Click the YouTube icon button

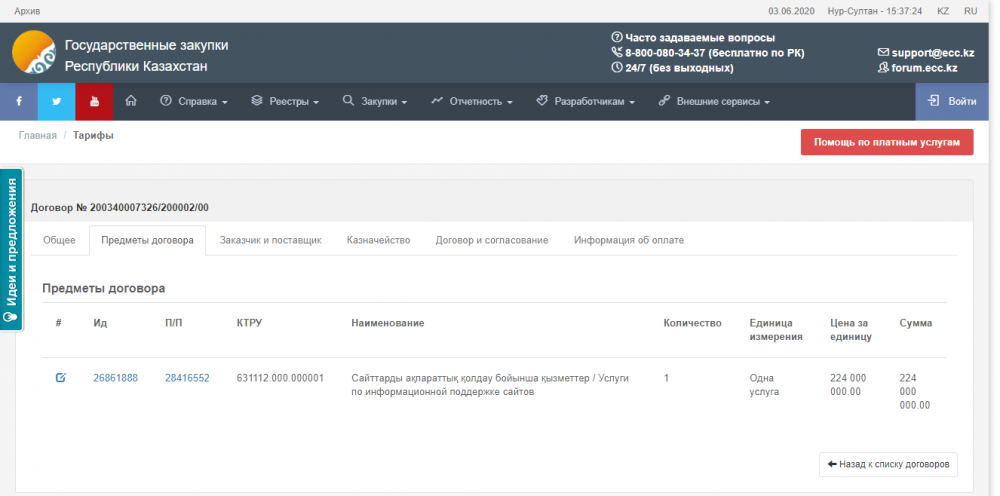coord(94,101)
